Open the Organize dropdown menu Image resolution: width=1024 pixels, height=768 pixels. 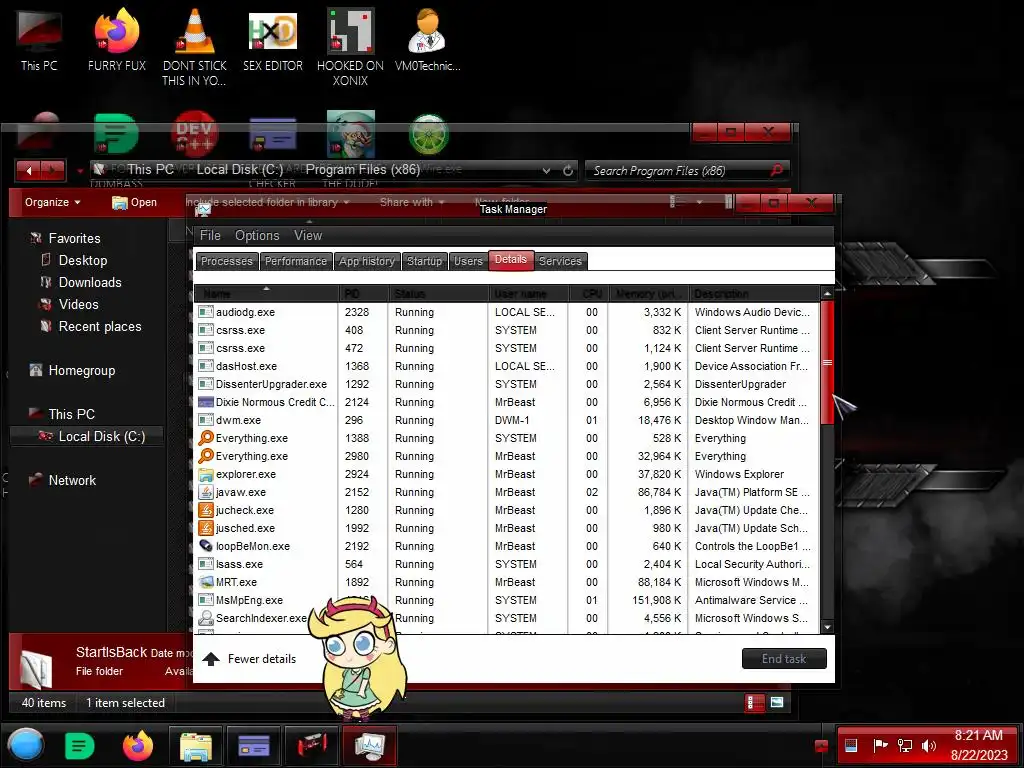52,202
